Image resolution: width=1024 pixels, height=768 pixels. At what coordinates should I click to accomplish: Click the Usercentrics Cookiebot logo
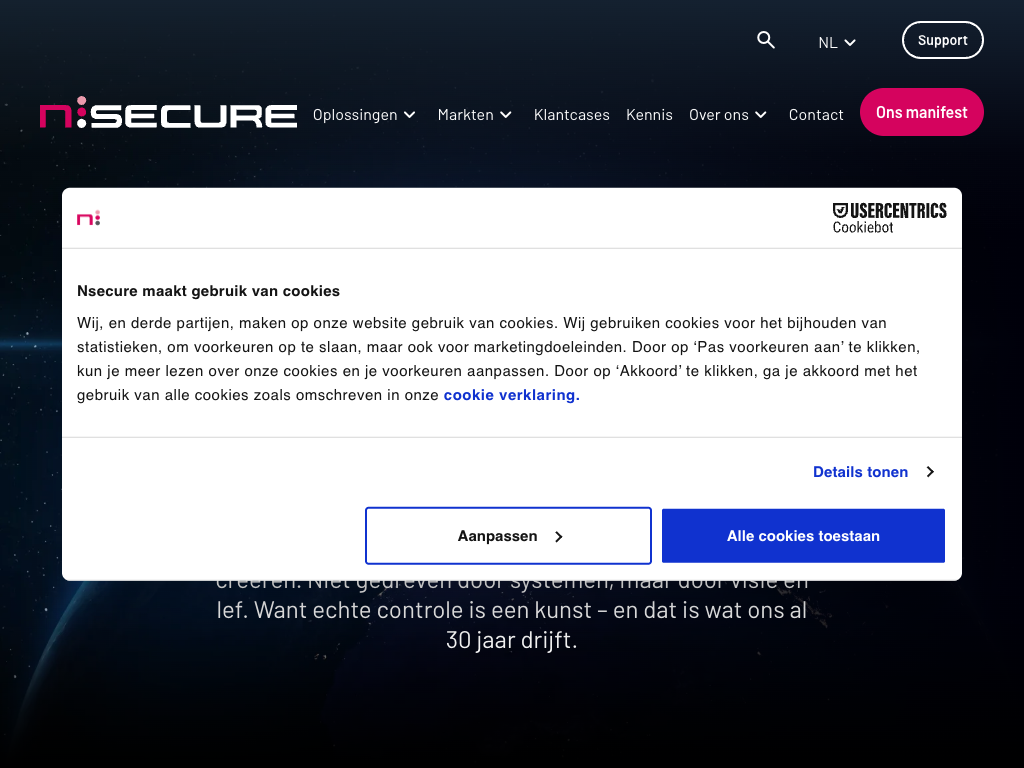coord(889,218)
